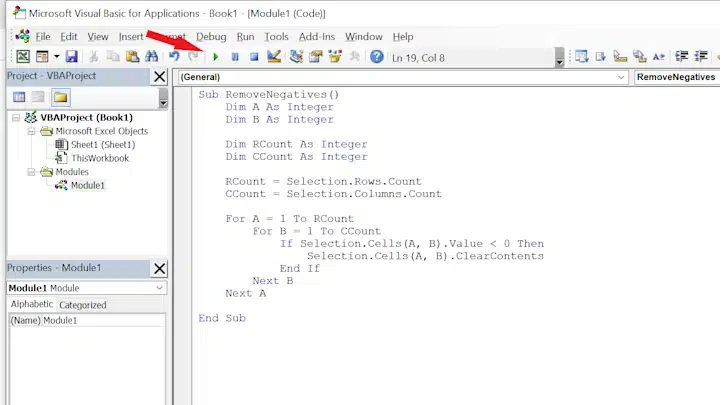The width and height of the screenshot is (720, 405).
Task: Click the Redo arrow icon
Action: tap(193, 56)
